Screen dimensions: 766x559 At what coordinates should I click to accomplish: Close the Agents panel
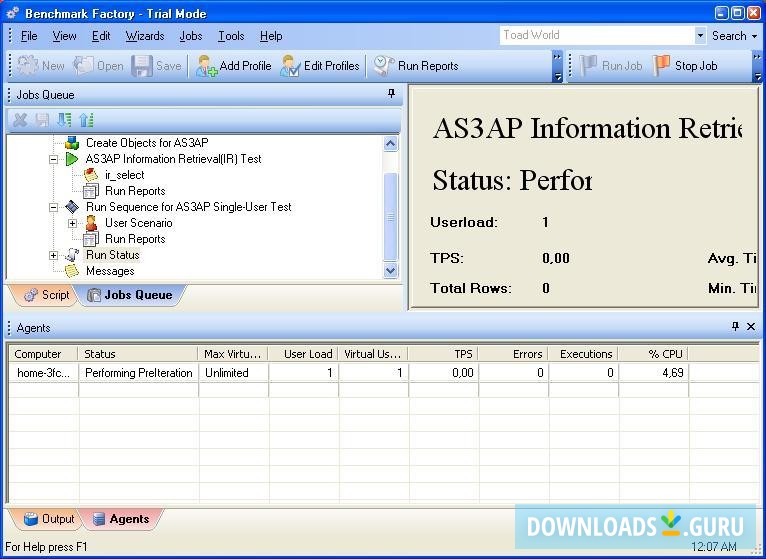pyautogui.click(x=751, y=326)
